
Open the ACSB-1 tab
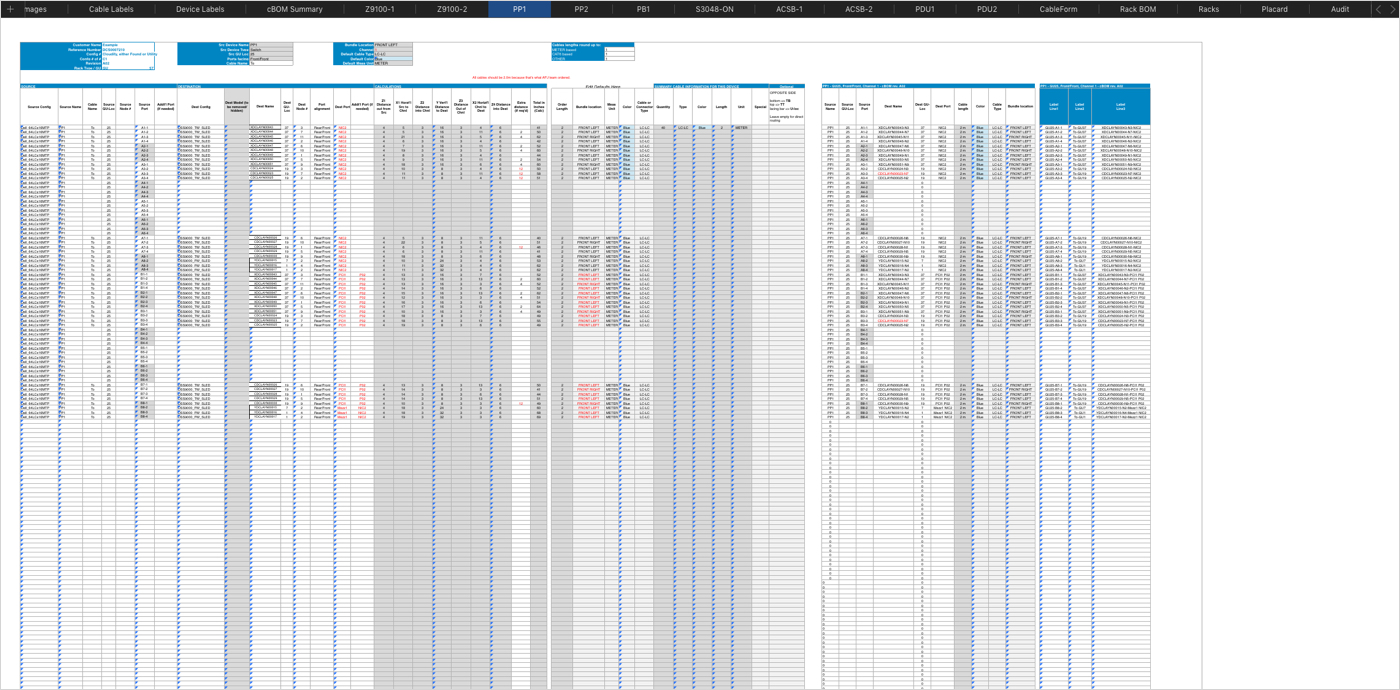pos(790,9)
